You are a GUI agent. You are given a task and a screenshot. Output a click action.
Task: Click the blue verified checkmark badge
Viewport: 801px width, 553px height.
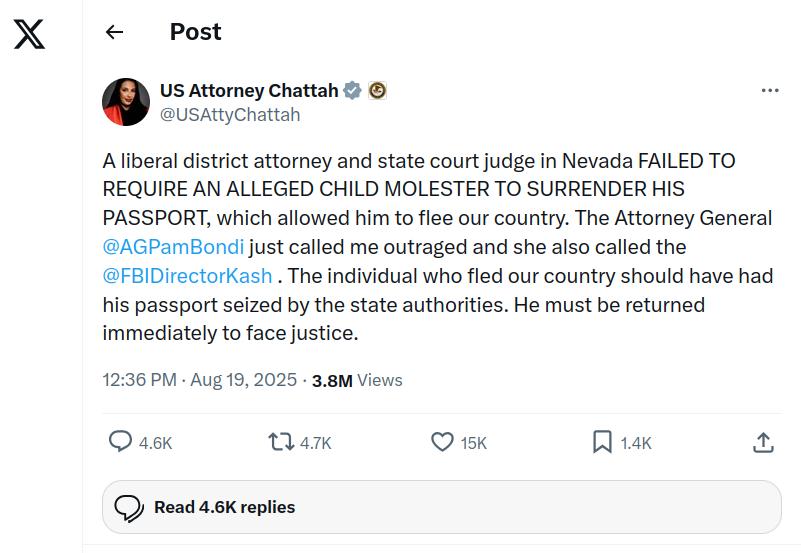click(353, 90)
